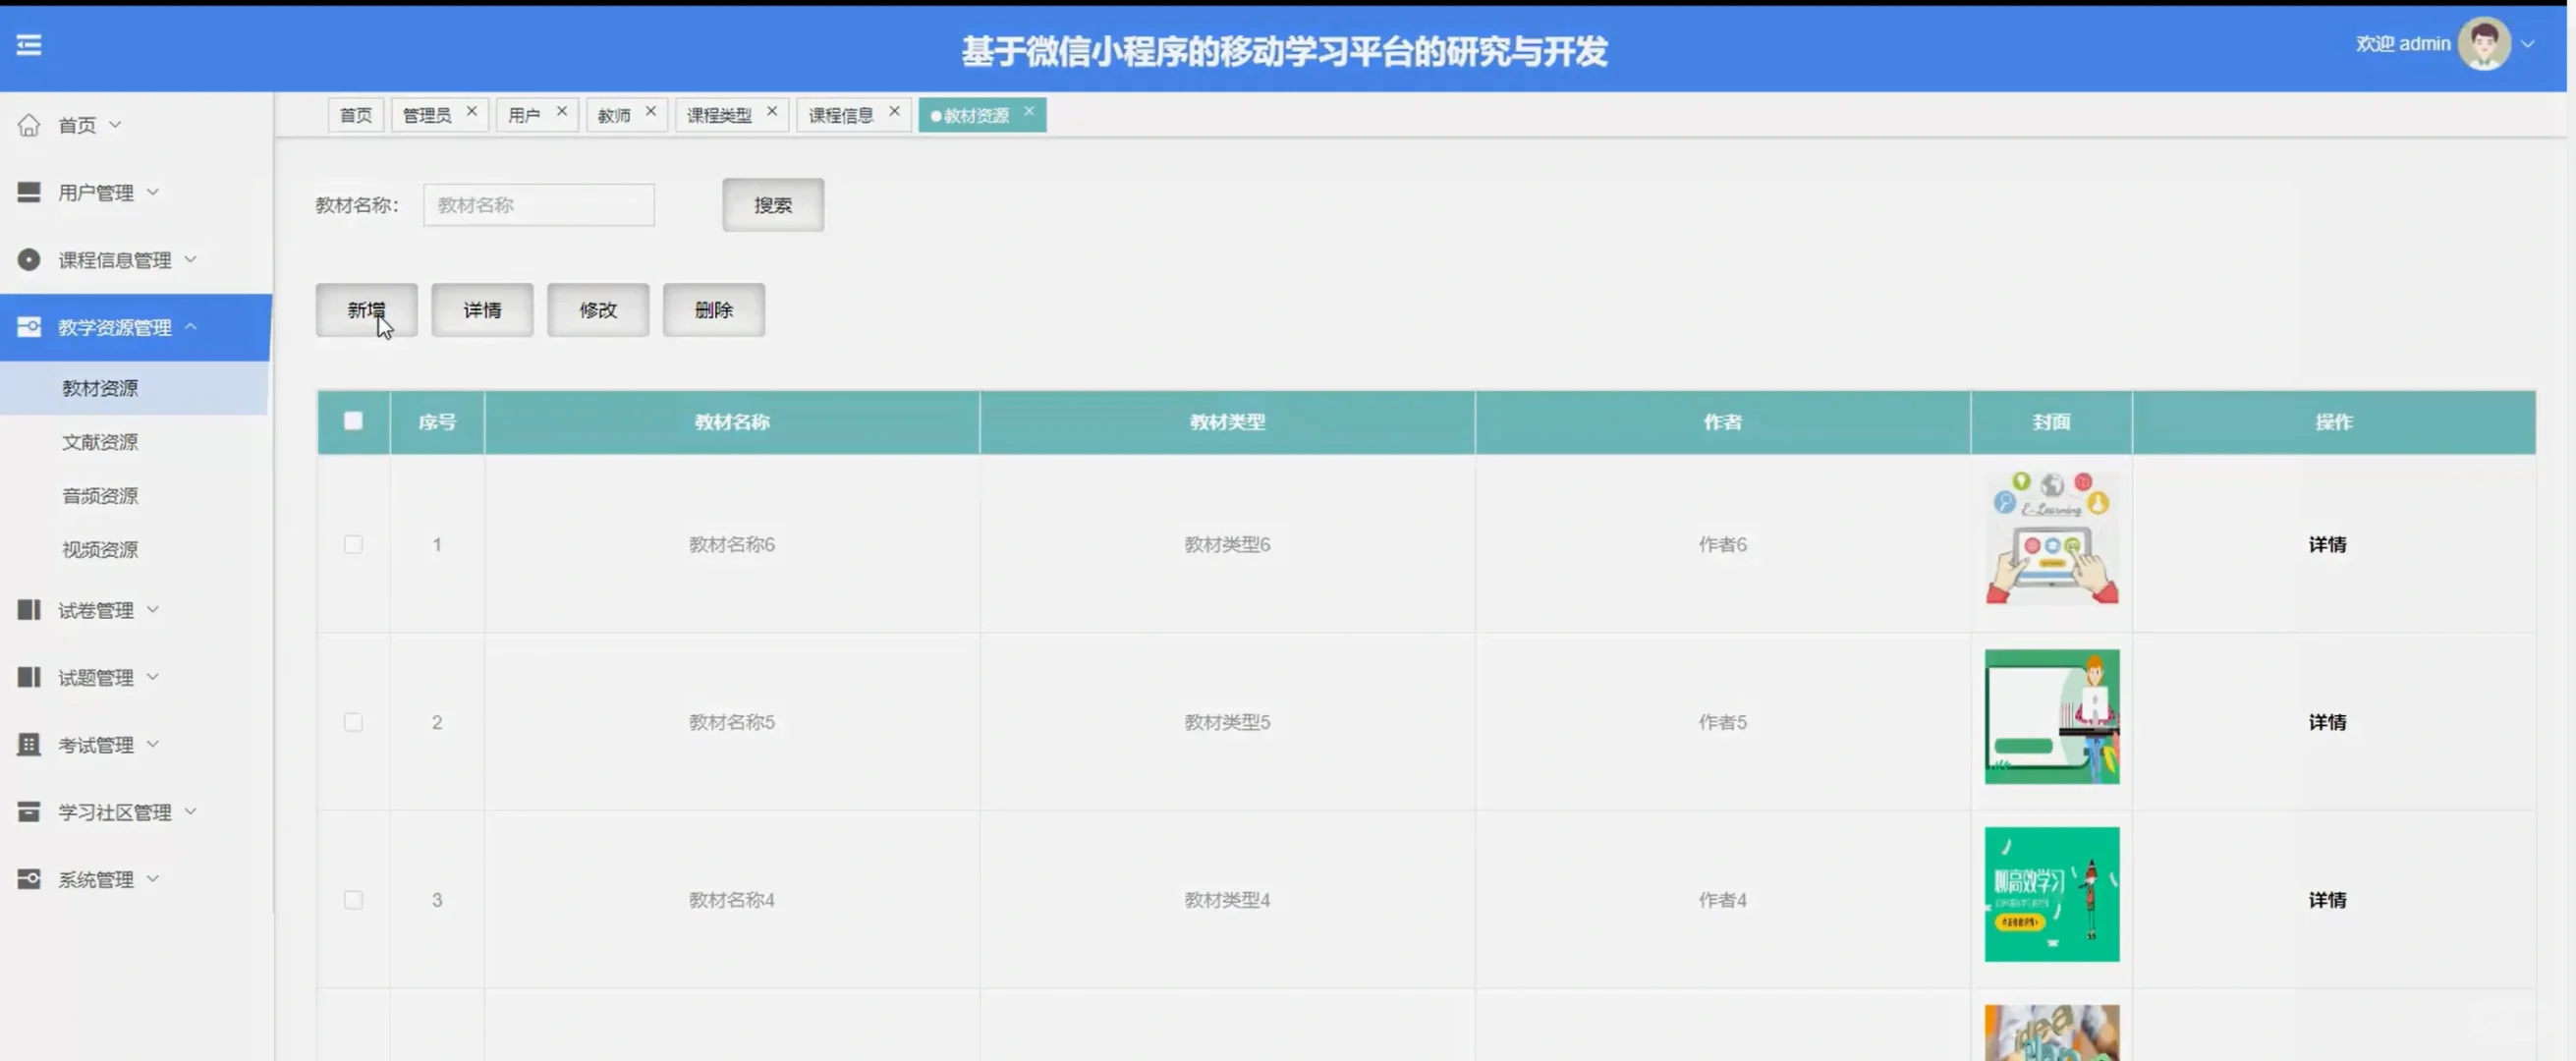Viewport: 2576px width, 1061px height.
Task: Check the select-all checkbox in table header
Action: [x=353, y=421]
